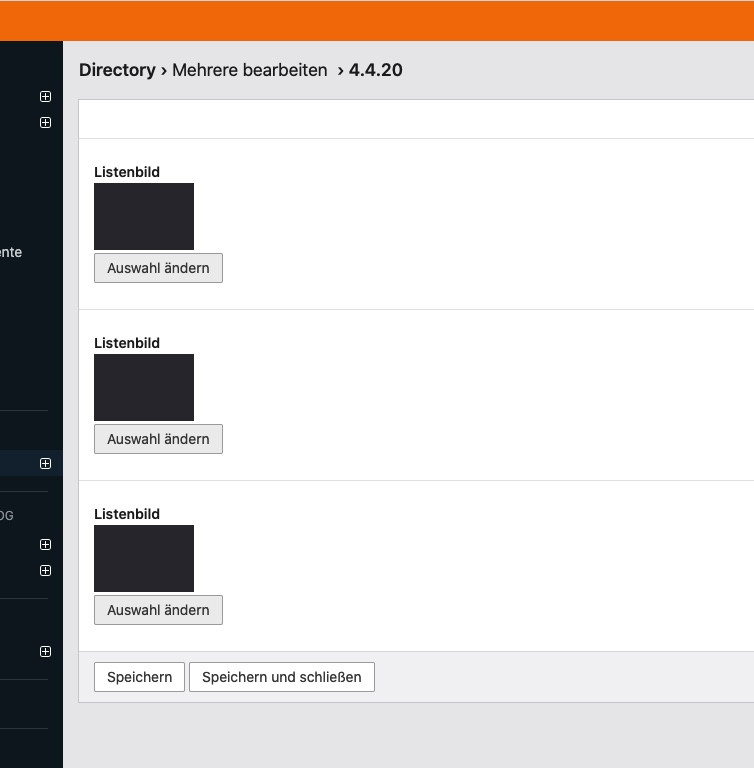Image resolution: width=754 pixels, height=768 pixels.
Task: Save changes with the Speichern button
Action: tap(140, 677)
